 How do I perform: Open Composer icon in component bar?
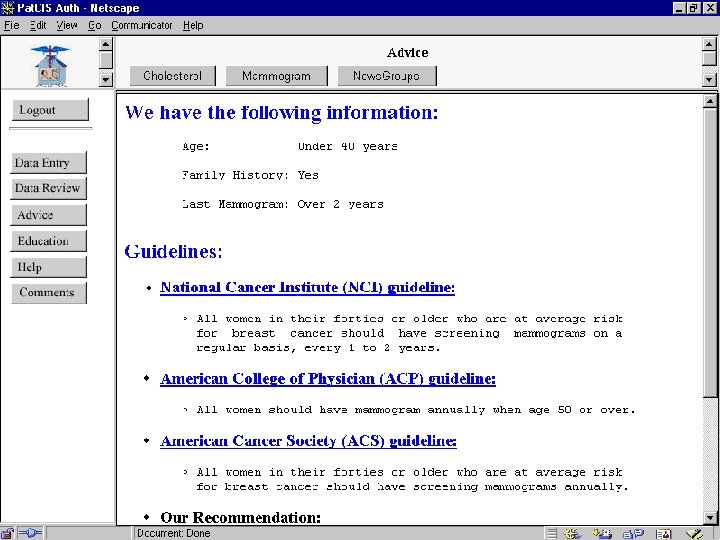click(694, 533)
